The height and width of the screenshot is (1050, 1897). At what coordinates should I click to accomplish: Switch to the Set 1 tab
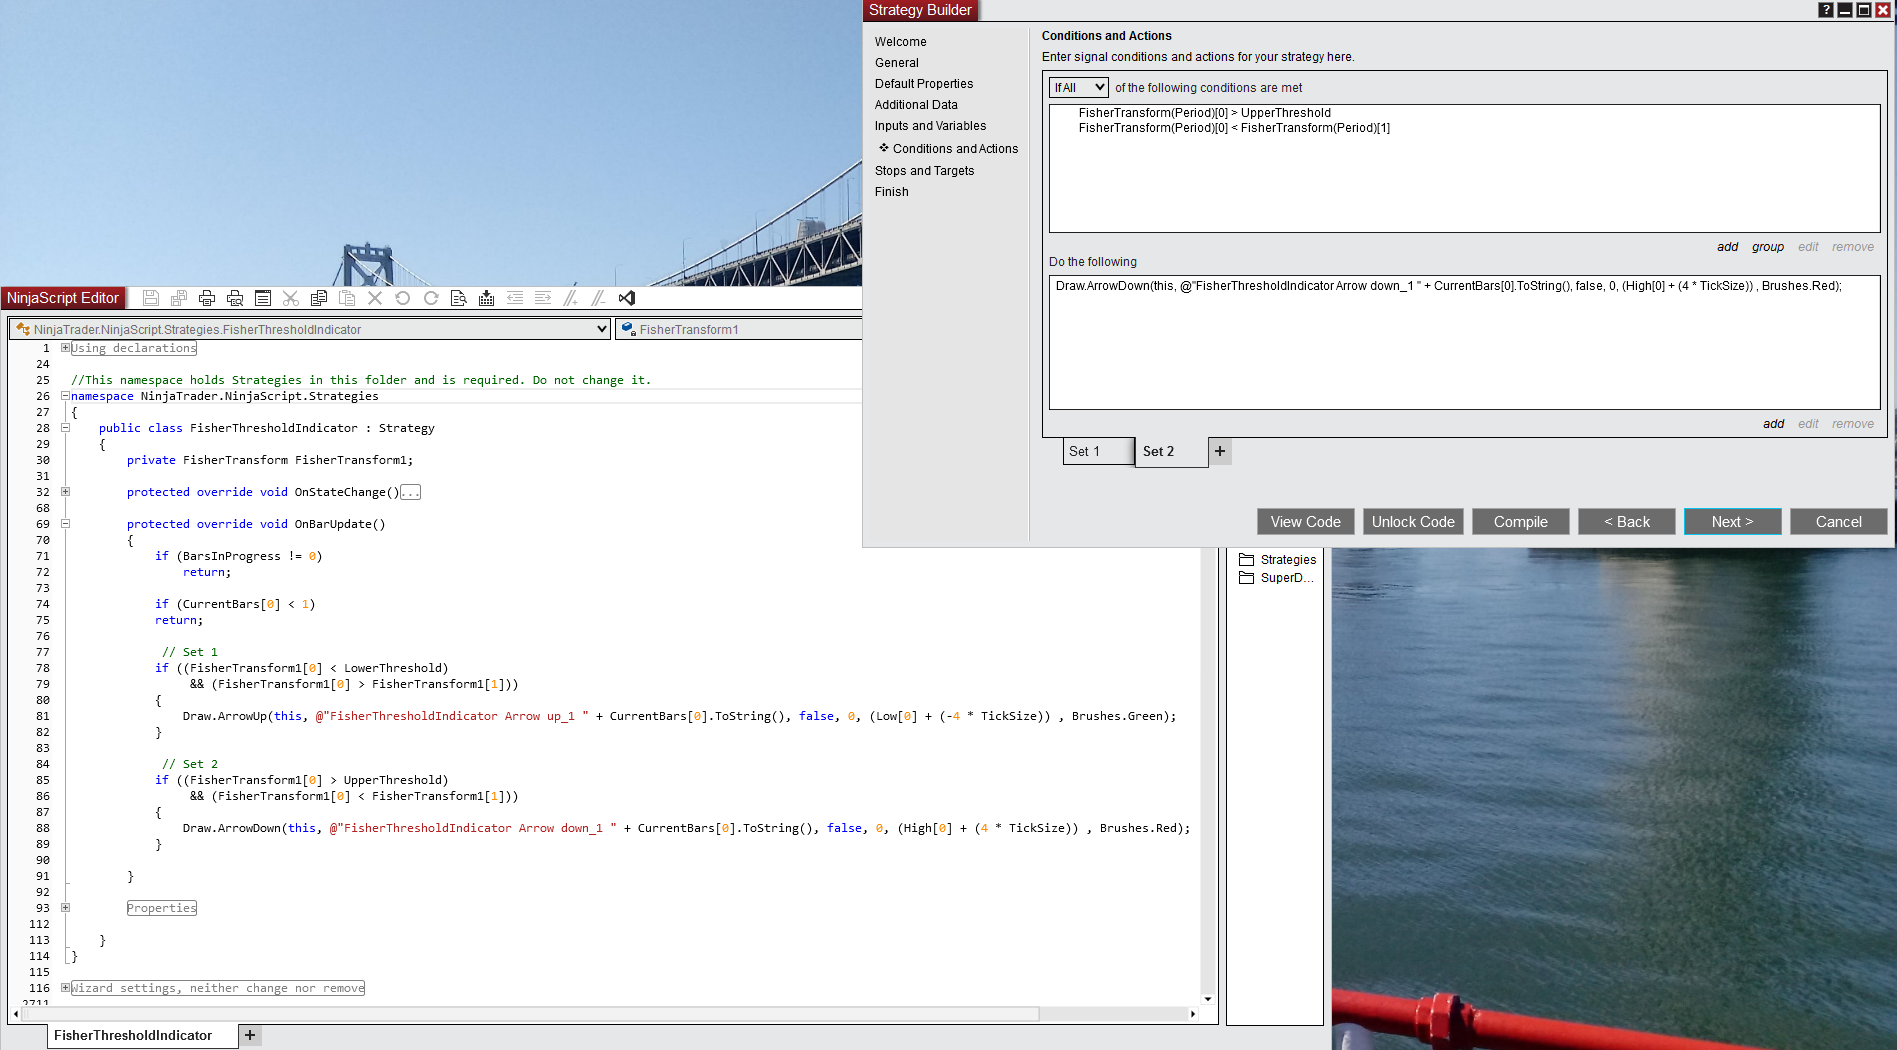coord(1098,452)
